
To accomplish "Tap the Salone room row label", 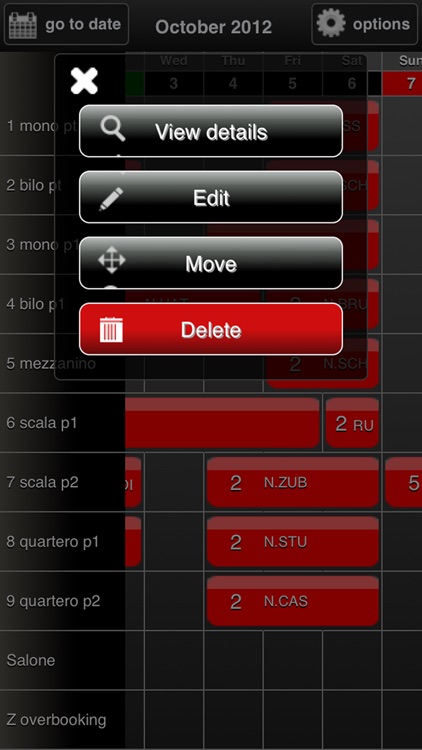I will (x=31, y=660).
